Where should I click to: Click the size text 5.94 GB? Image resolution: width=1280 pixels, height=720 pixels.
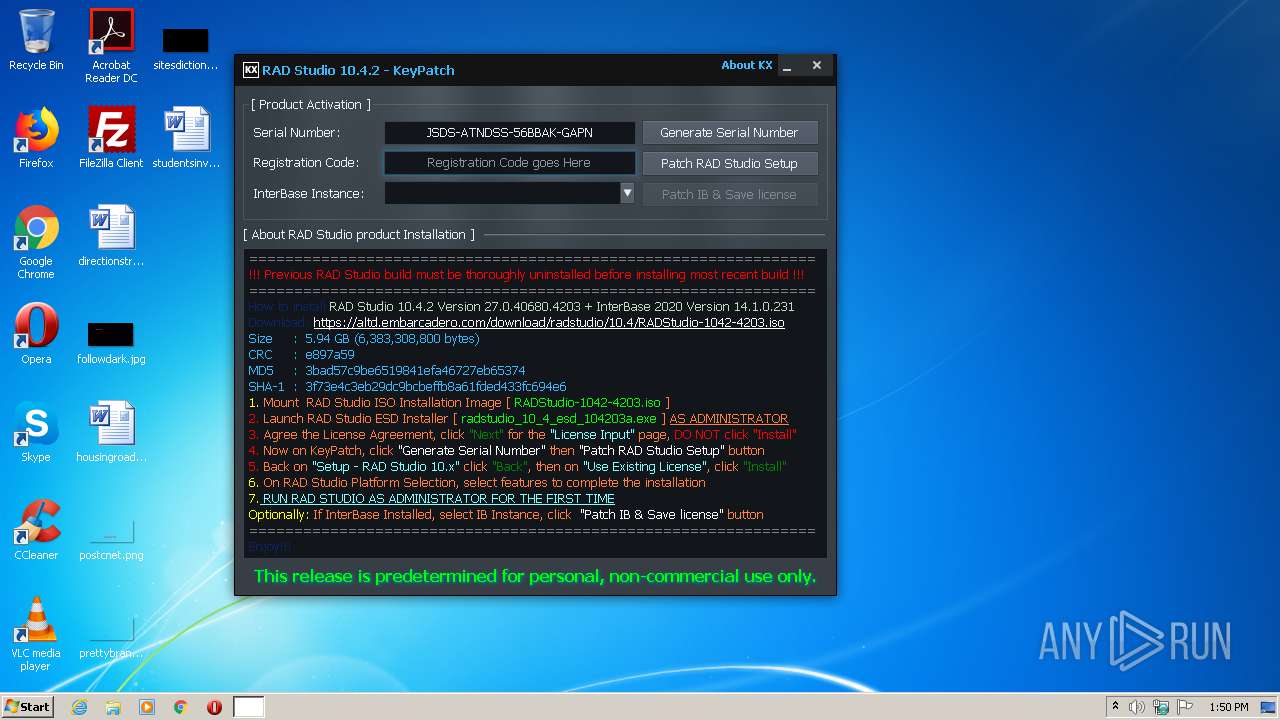pyautogui.click(x=392, y=339)
